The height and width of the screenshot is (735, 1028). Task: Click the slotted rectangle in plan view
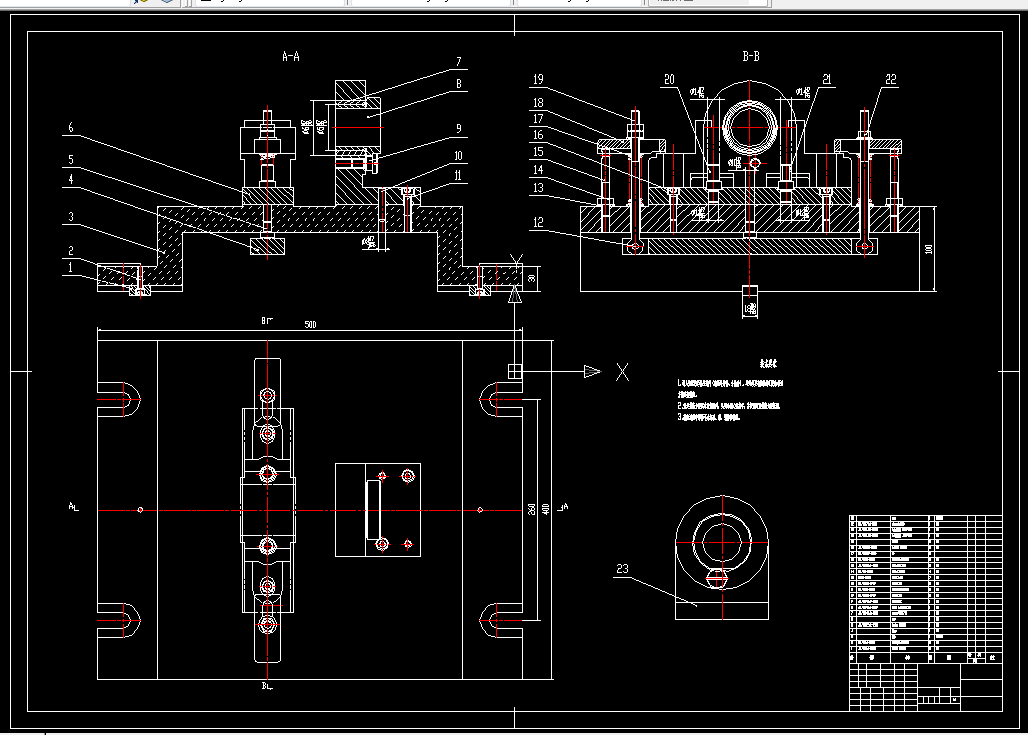(x=373, y=510)
